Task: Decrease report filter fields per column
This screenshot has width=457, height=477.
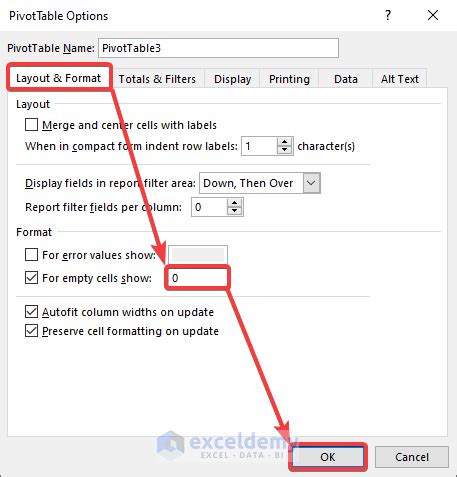Action: (x=234, y=211)
